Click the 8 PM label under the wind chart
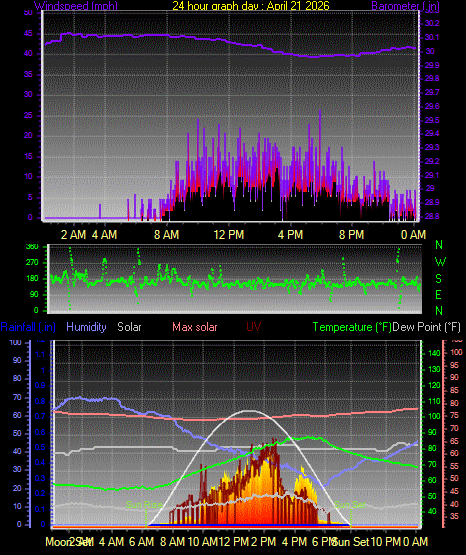The width and height of the screenshot is (466, 555). click(352, 234)
